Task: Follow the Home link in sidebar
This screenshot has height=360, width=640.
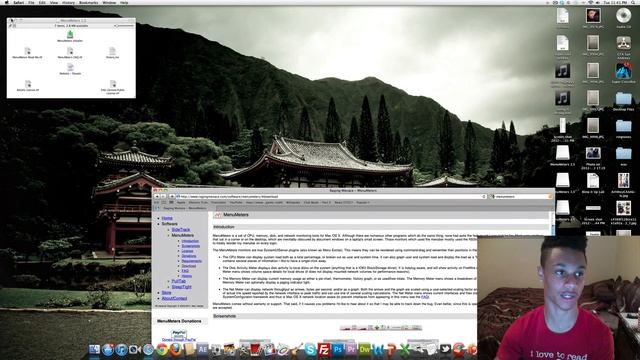Action: pyautogui.click(x=167, y=218)
